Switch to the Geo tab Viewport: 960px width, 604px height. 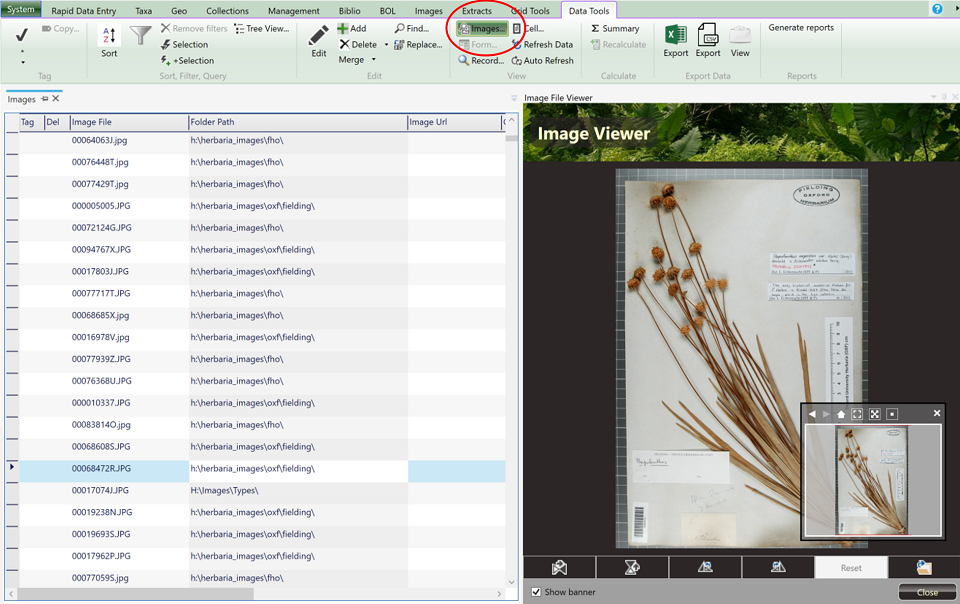[179, 10]
